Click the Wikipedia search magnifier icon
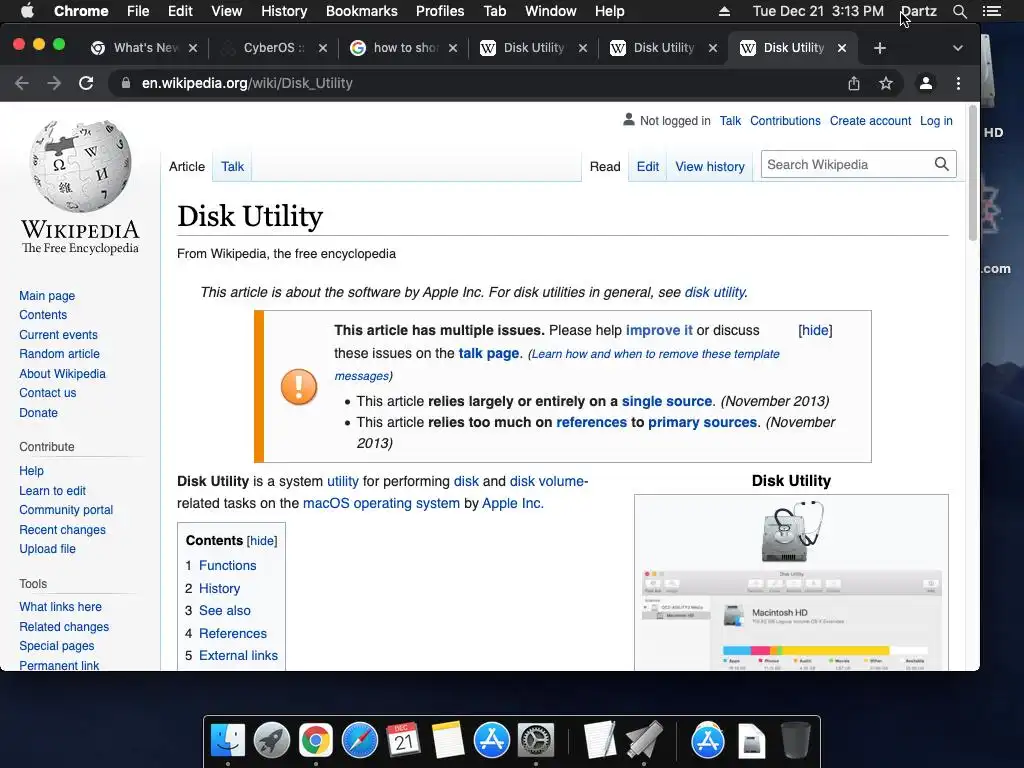Image resolution: width=1024 pixels, height=768 pixels. (x=941, y=165)
